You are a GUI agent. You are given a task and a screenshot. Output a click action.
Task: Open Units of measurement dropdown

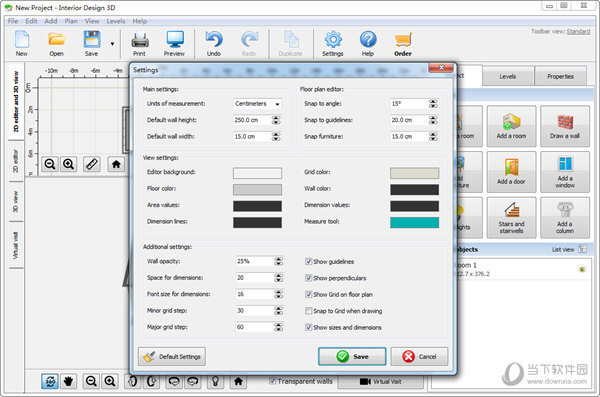tap(257, 104)
